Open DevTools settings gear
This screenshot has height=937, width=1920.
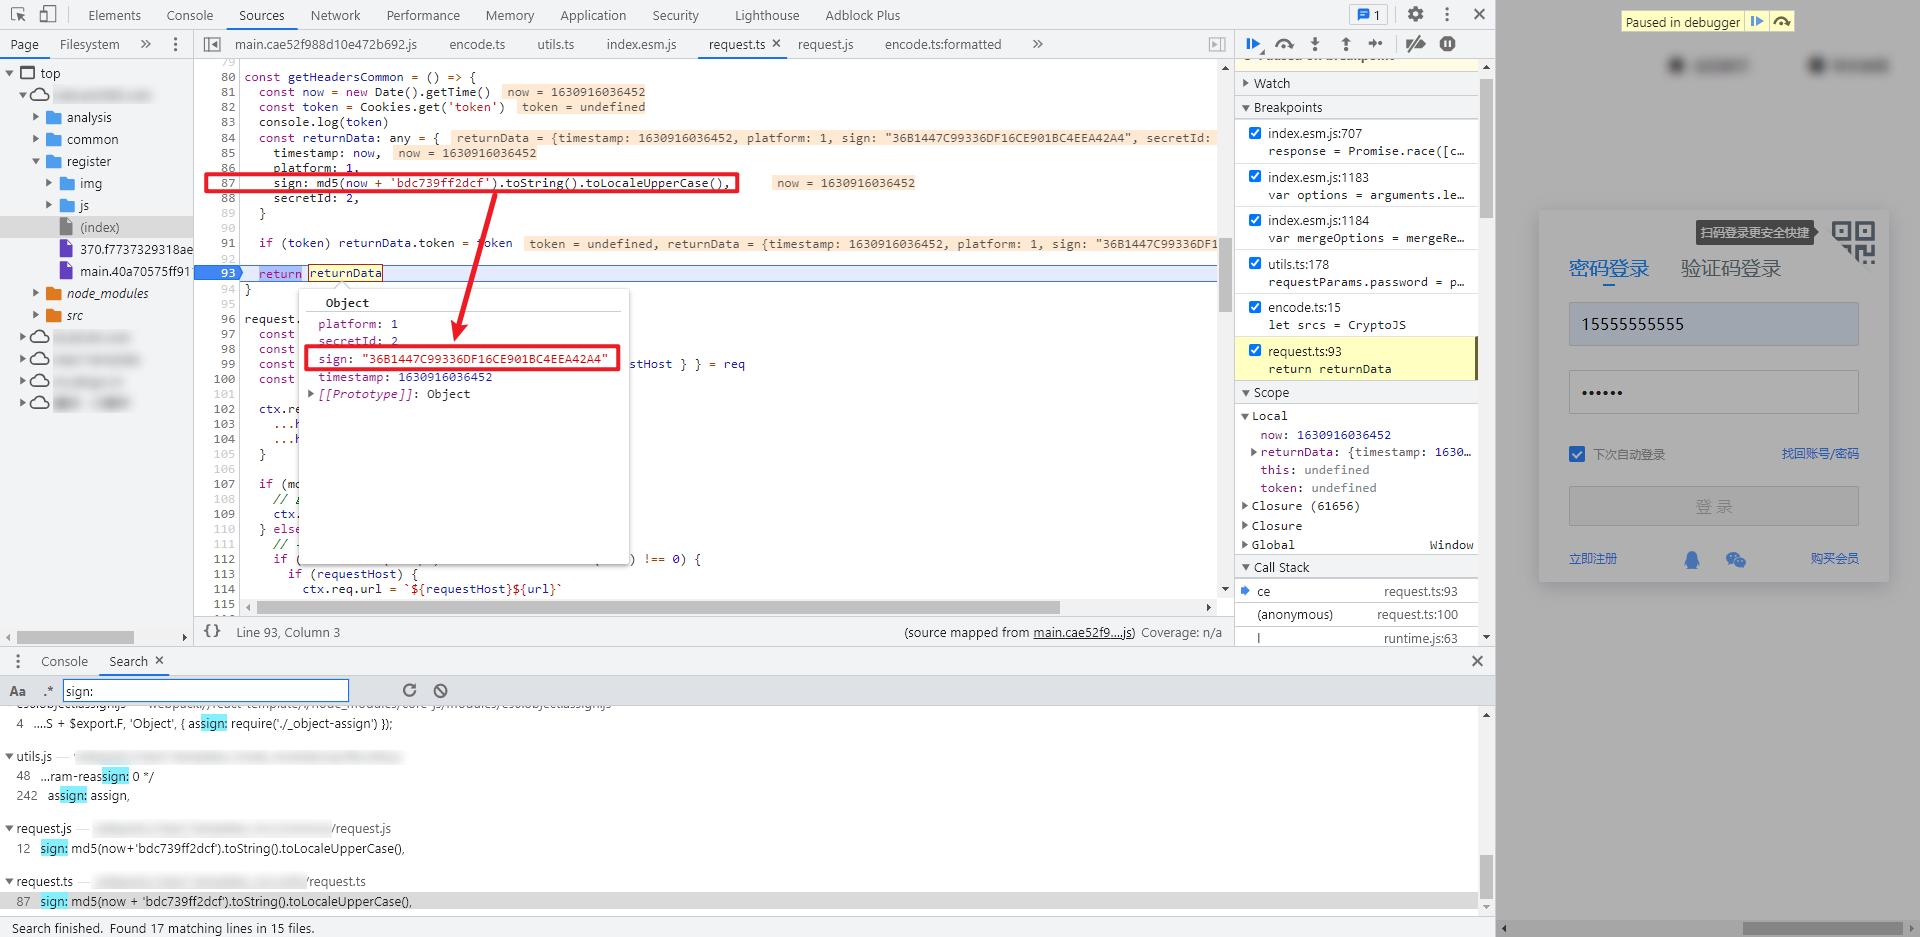[x=1415, y=14]
